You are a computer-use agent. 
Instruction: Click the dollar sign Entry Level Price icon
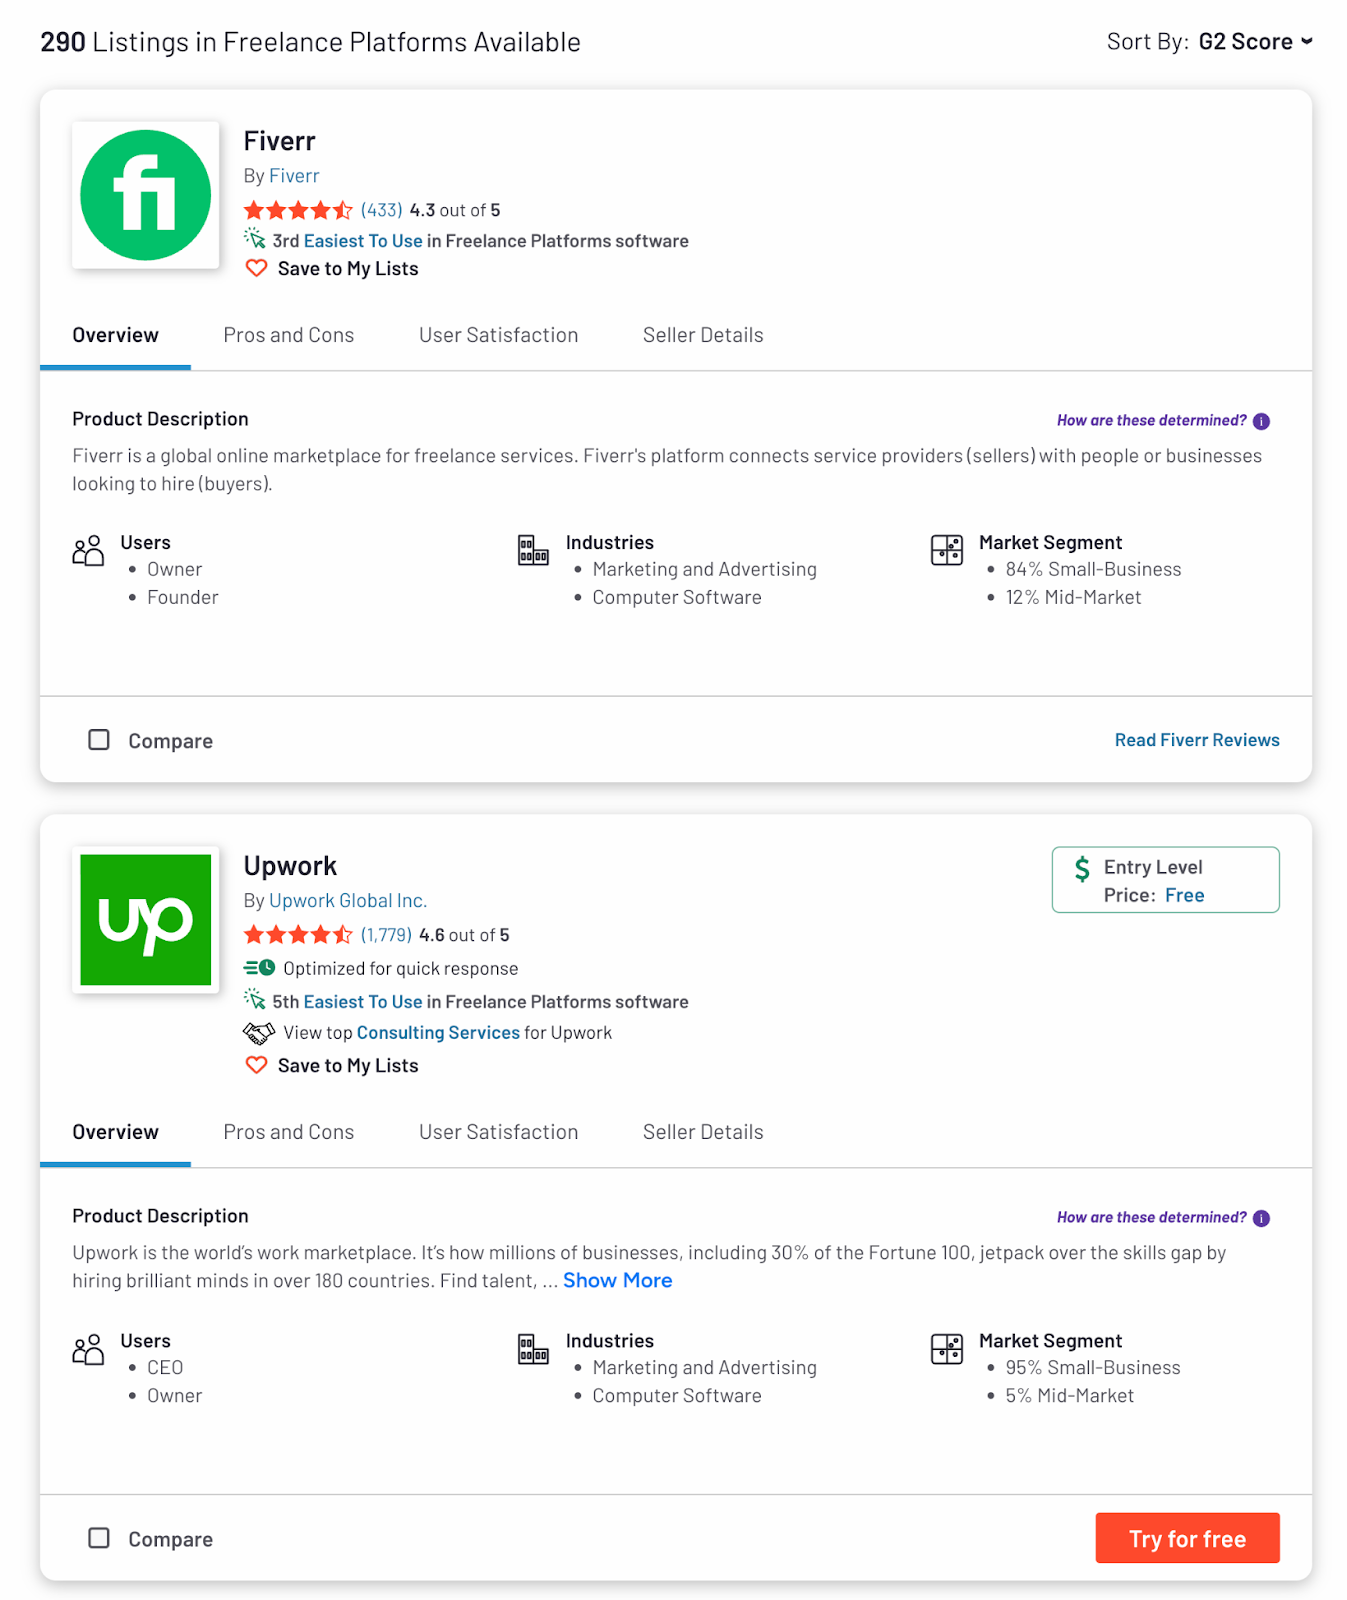pyautogui.click(x=1083, y=867)
